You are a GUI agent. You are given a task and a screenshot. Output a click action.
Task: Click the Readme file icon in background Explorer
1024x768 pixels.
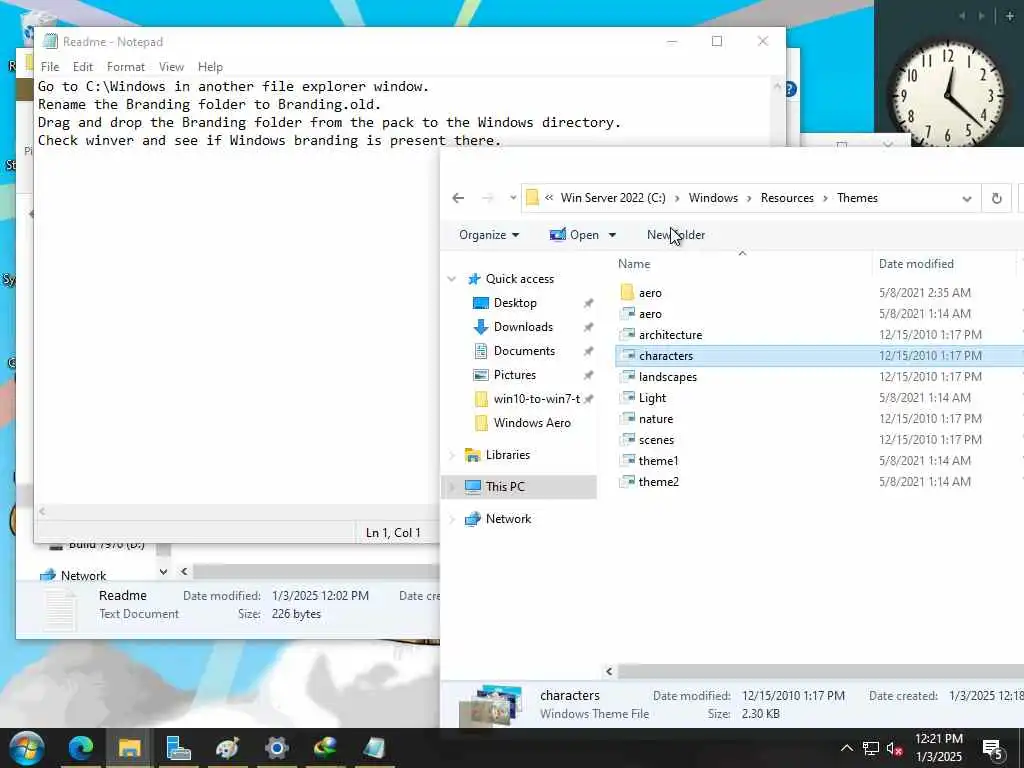[x=60, y=607]
